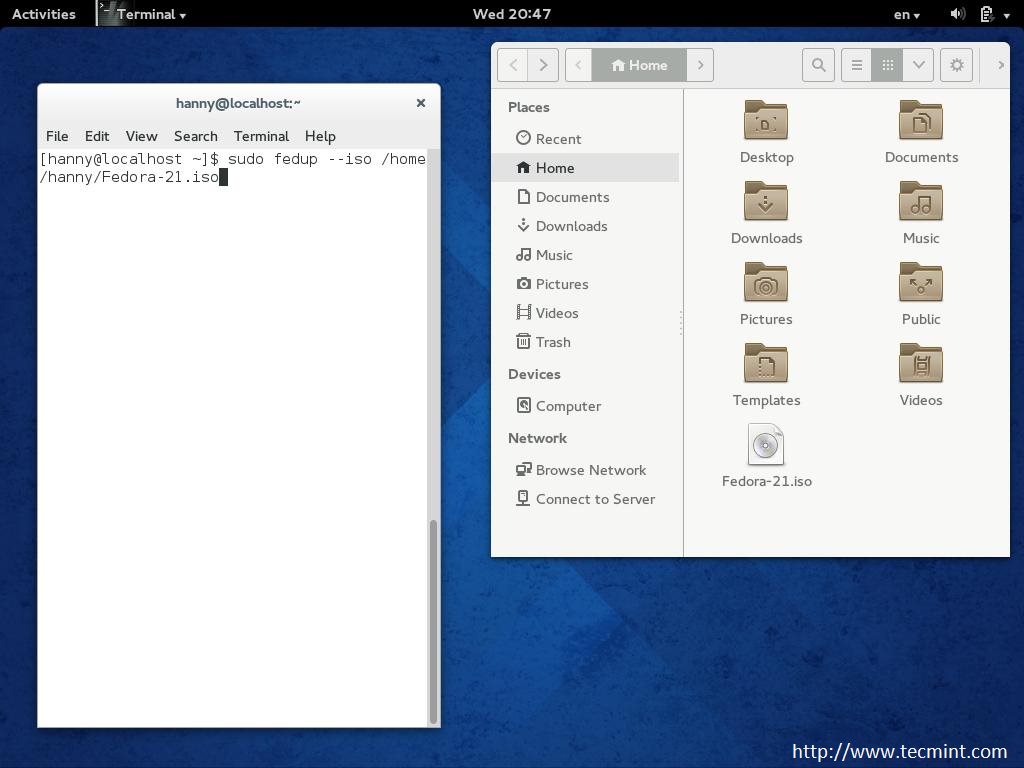Select Recent in the Places sidebar

(x=557, y=138)
